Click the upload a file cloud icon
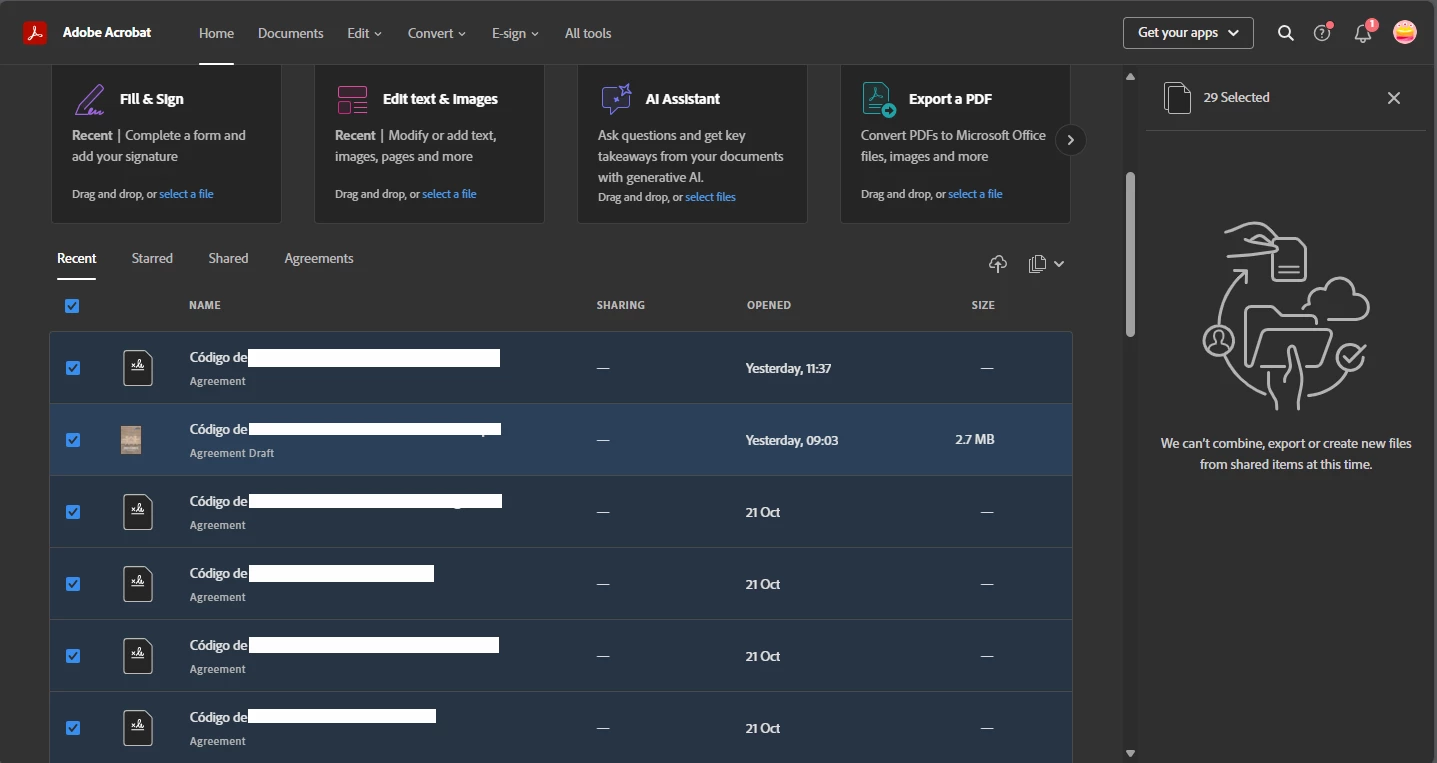 pyautogui.click(x=998, y=264)
